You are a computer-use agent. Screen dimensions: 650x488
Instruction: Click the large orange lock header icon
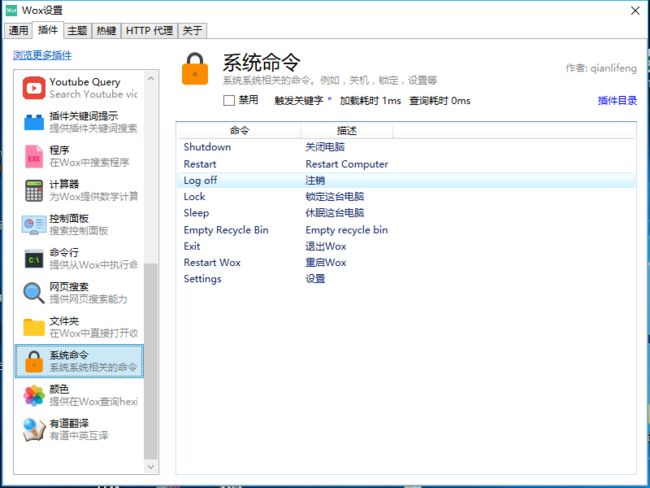(195, 69)
